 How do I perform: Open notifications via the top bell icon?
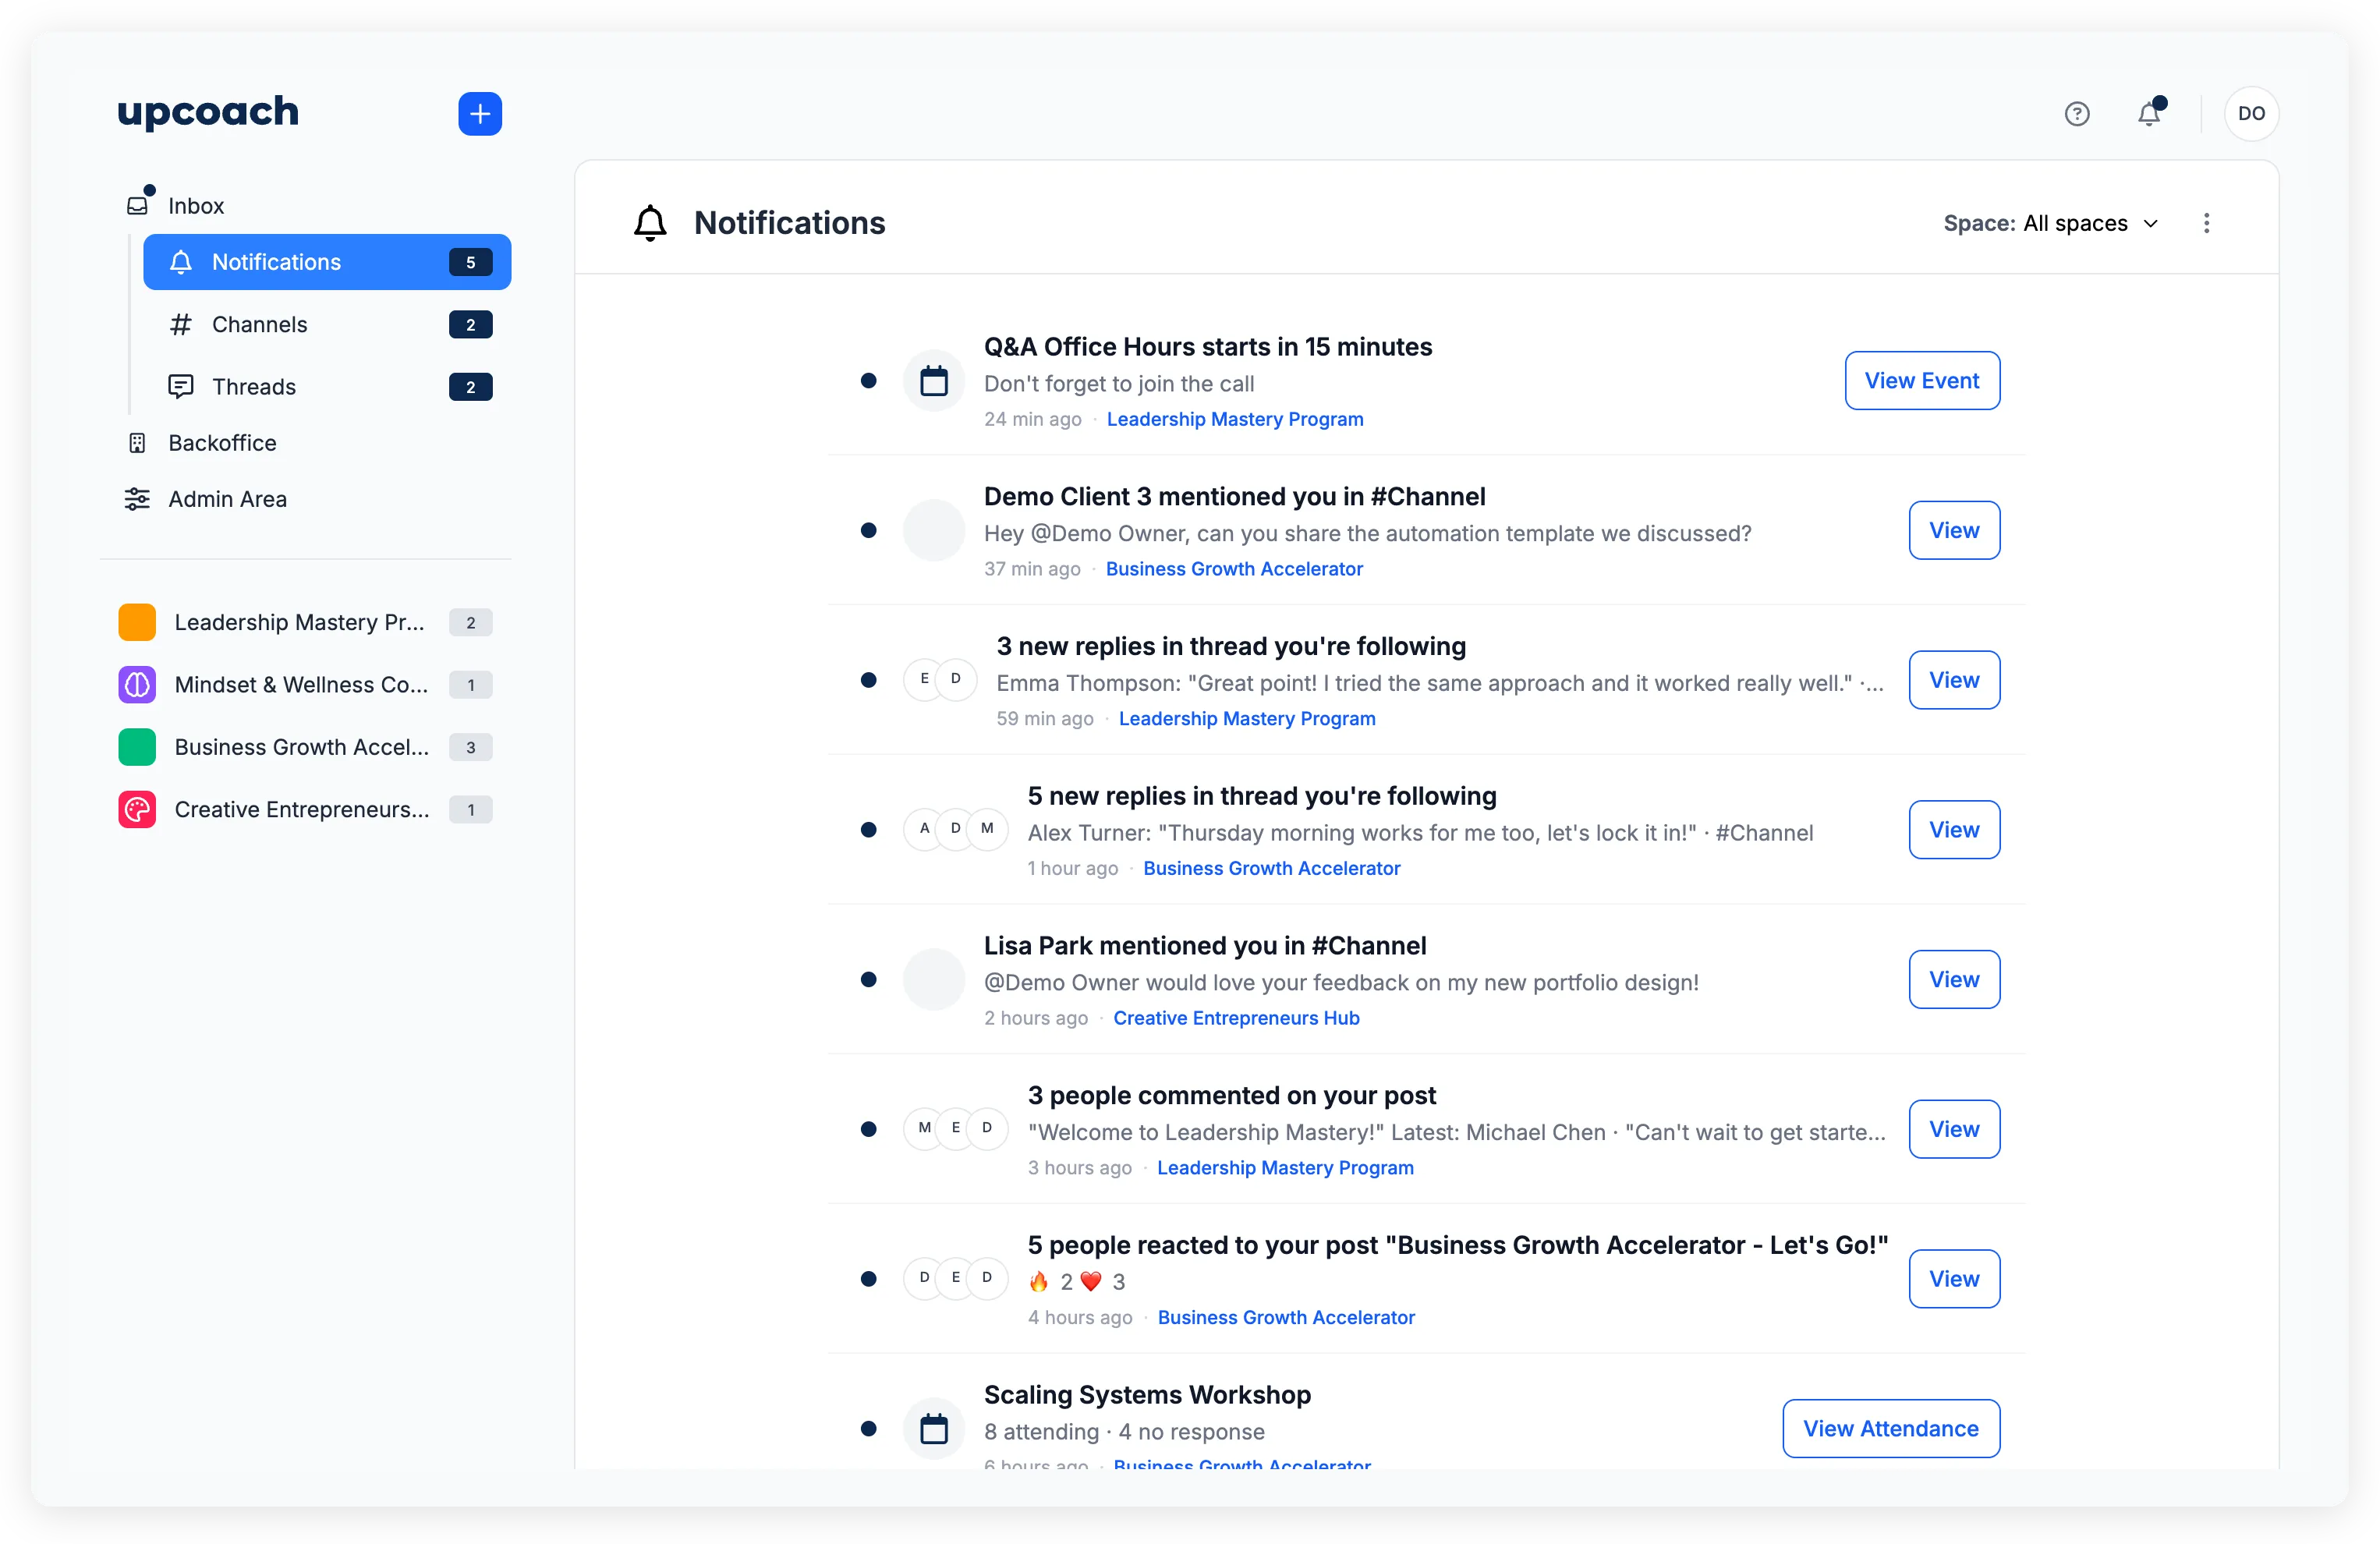2148,114
